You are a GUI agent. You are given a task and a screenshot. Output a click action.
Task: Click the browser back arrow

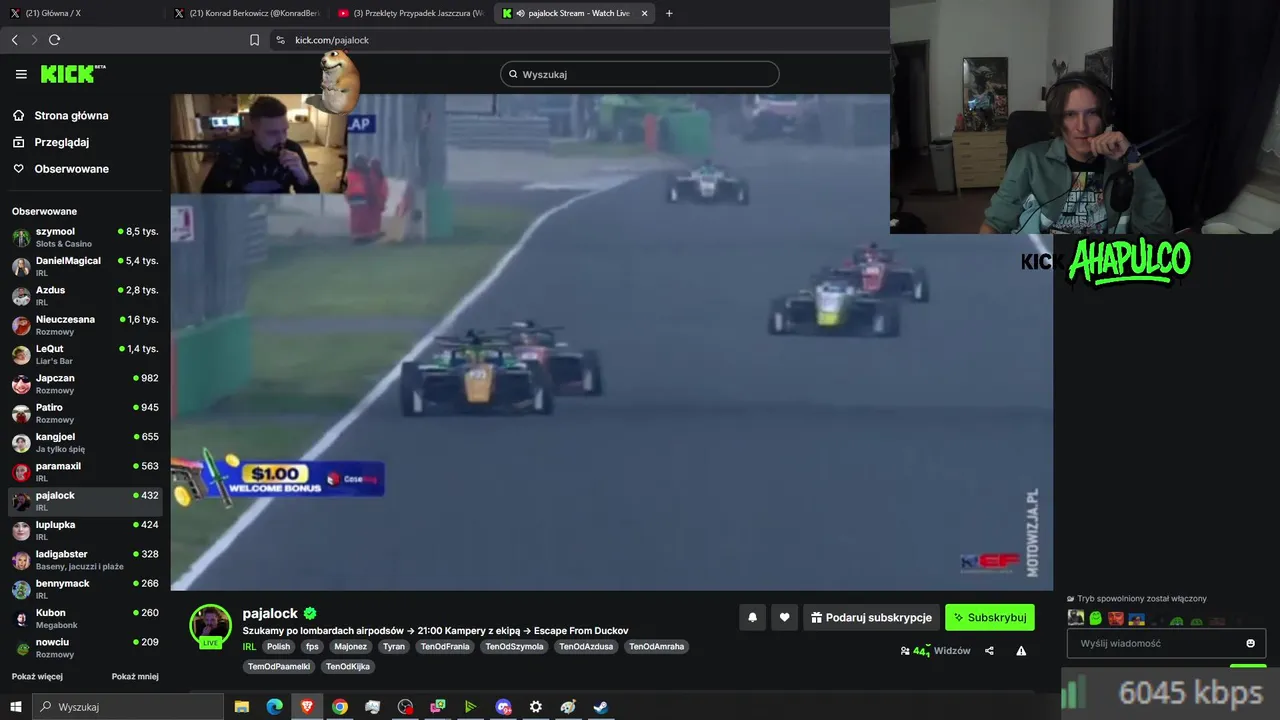coord(14,40)
